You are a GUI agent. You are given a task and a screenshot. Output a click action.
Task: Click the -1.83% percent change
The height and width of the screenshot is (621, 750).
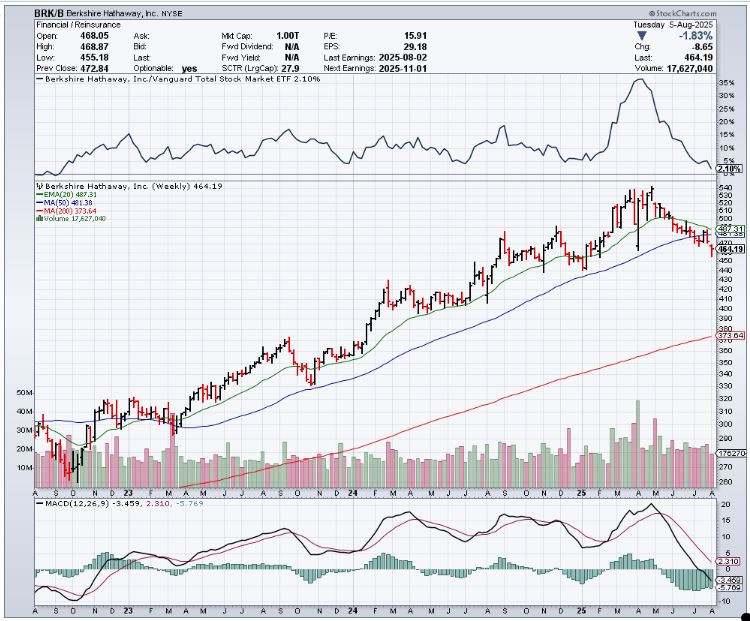click(x=696, y=36)
